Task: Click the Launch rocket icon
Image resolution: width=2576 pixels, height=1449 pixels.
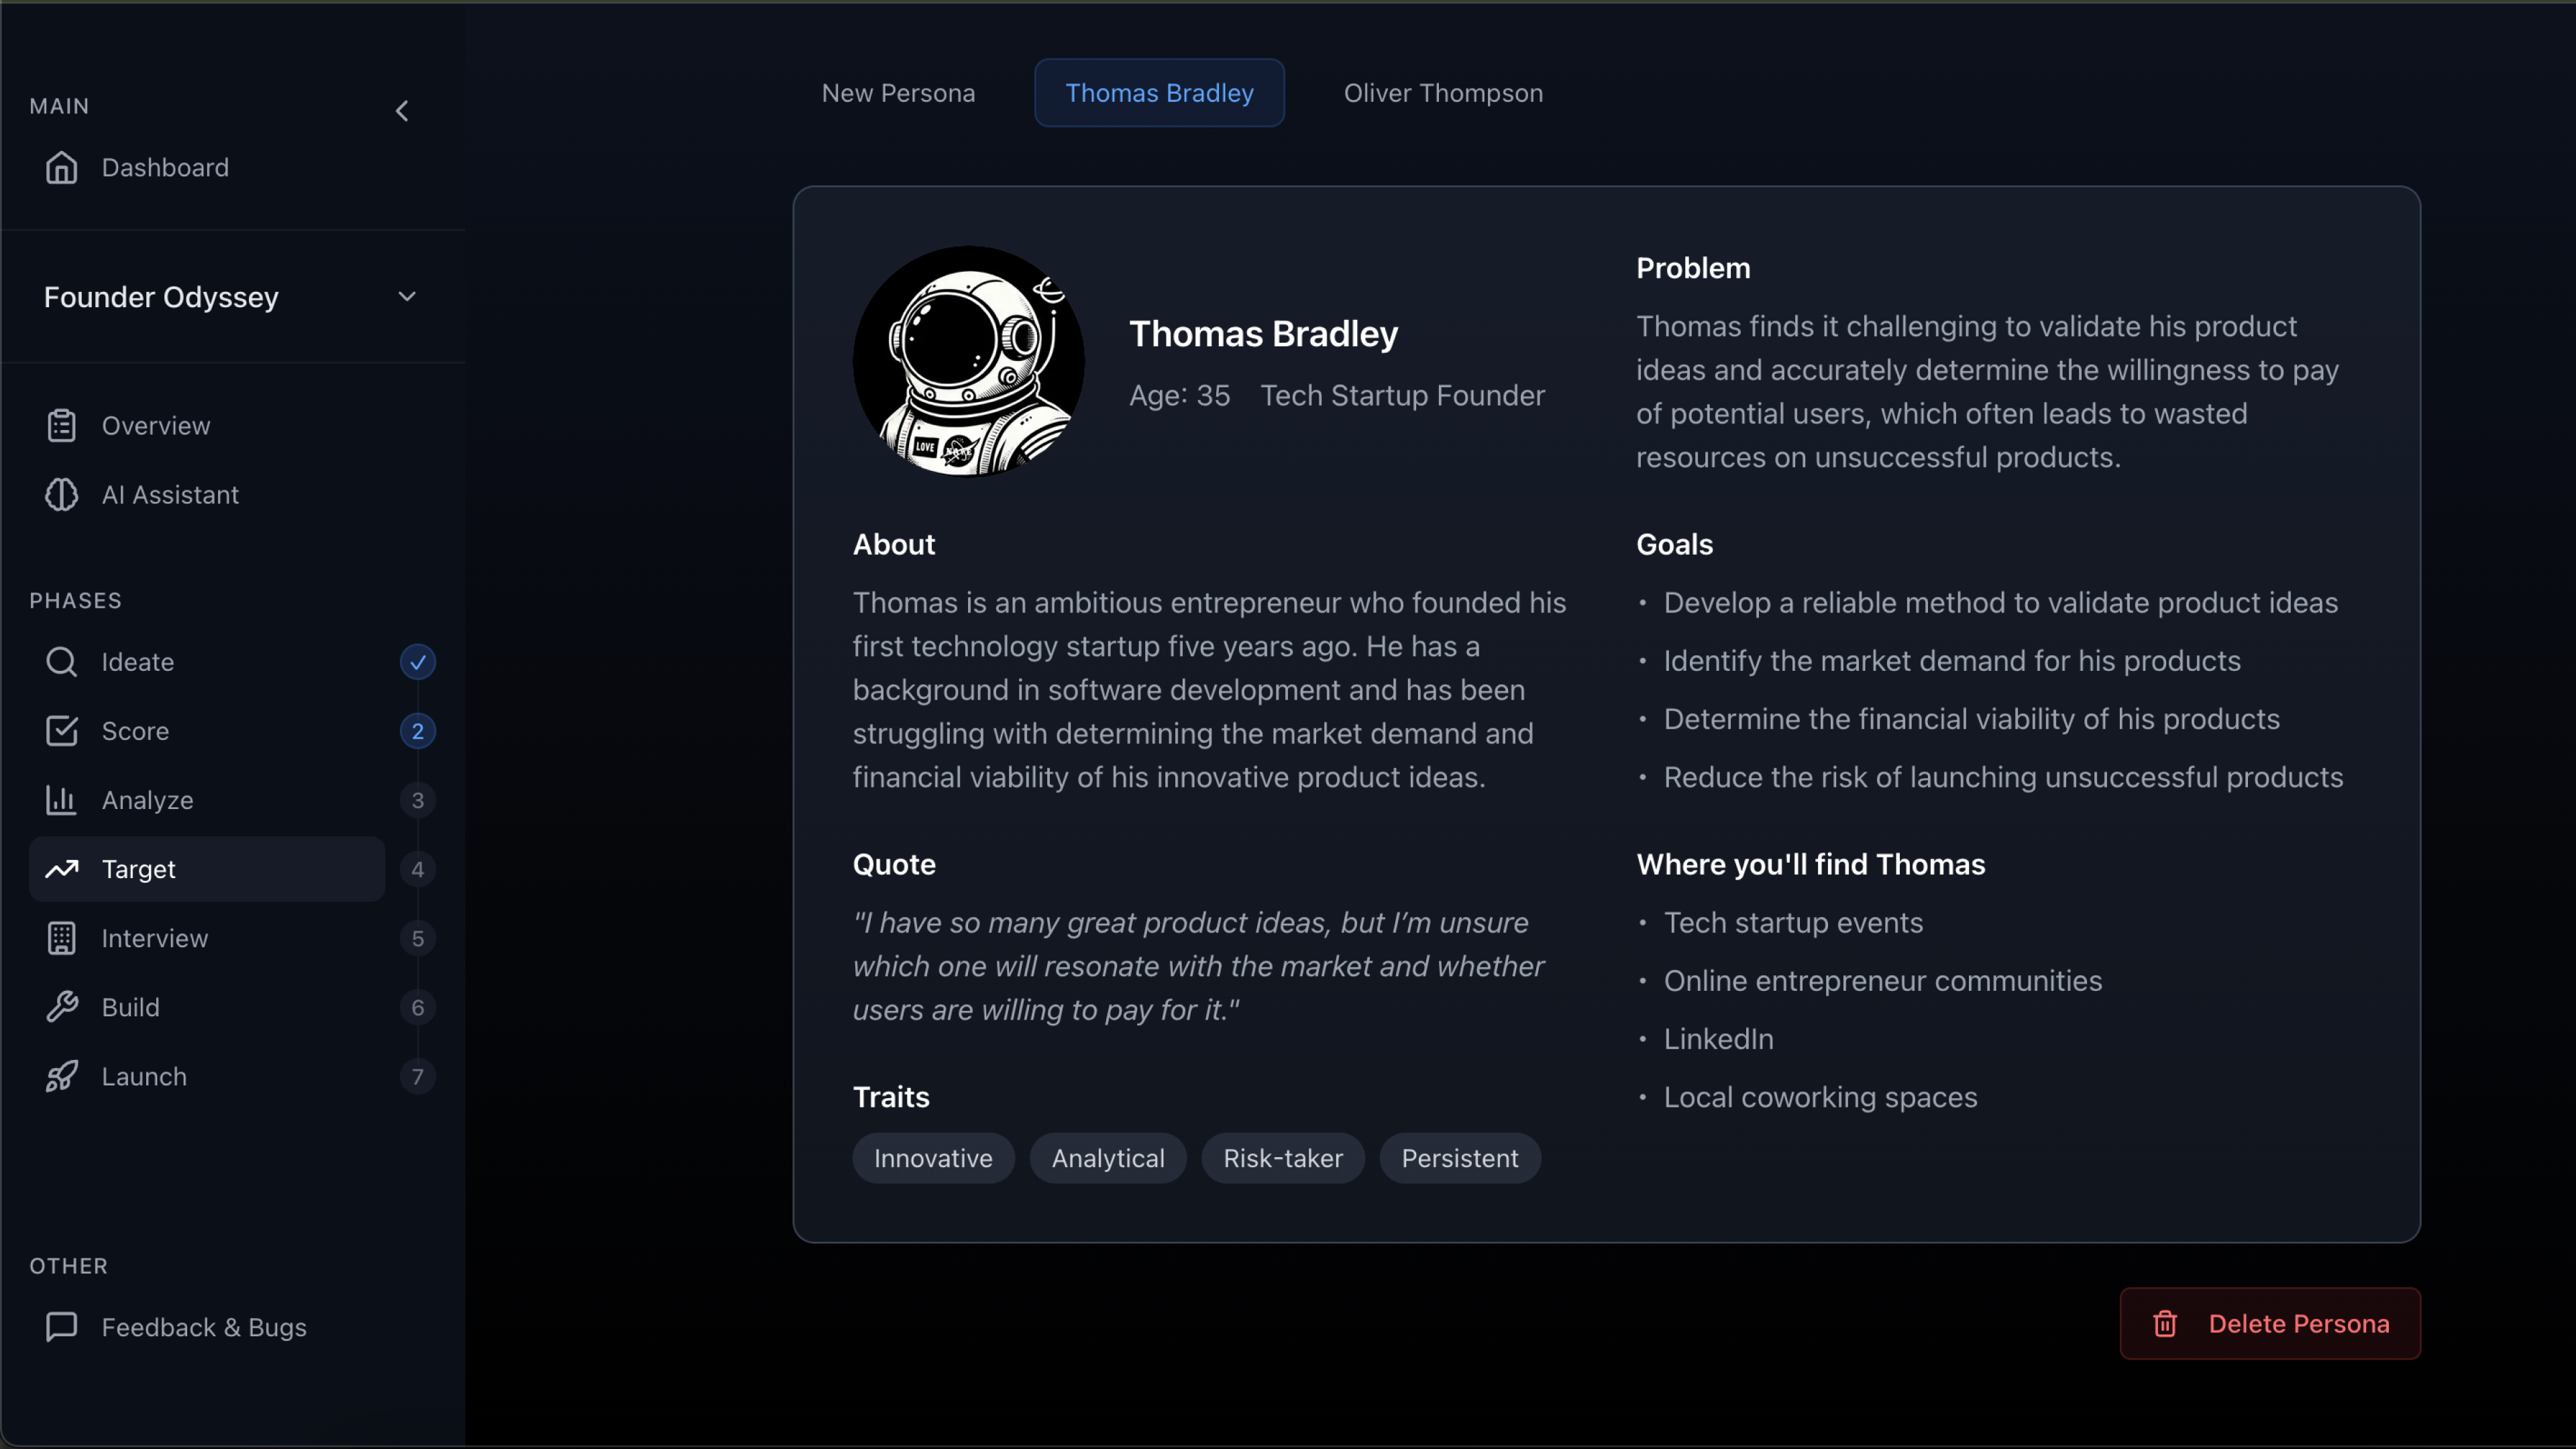Action: [x=61, y=1076]
